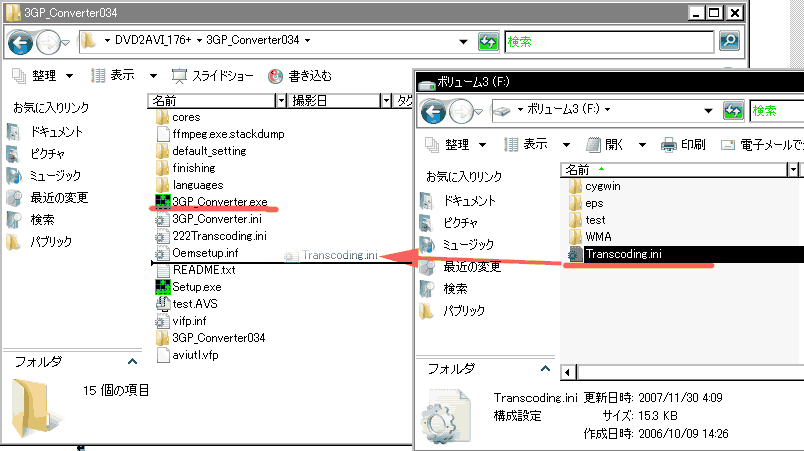
Task: Click the 印刷 button in right window
Action: pos(683,145)
